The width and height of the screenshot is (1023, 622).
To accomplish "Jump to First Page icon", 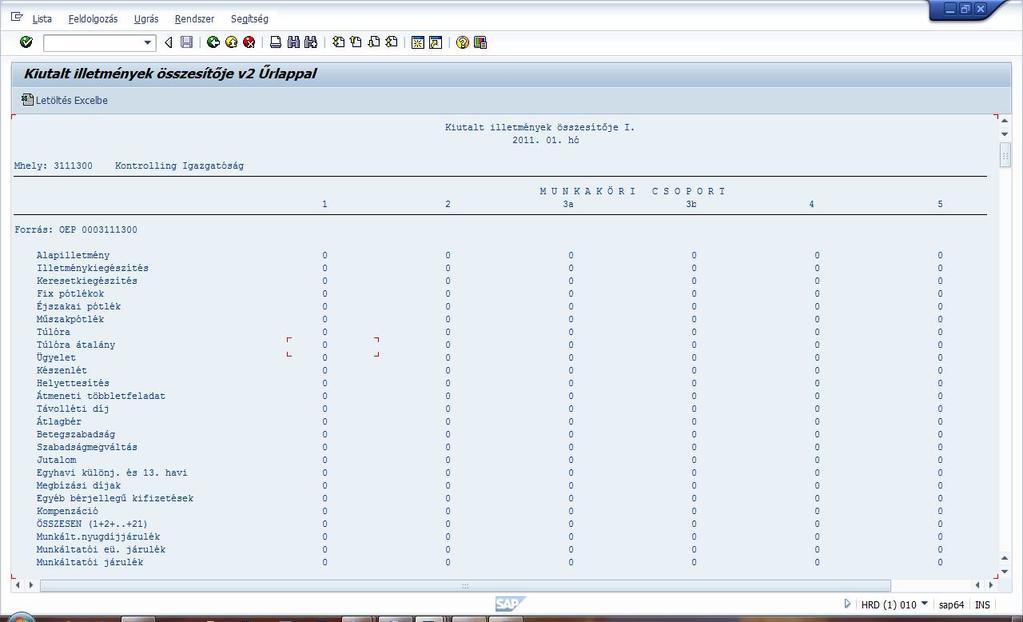I will click(x=338, y=42).
